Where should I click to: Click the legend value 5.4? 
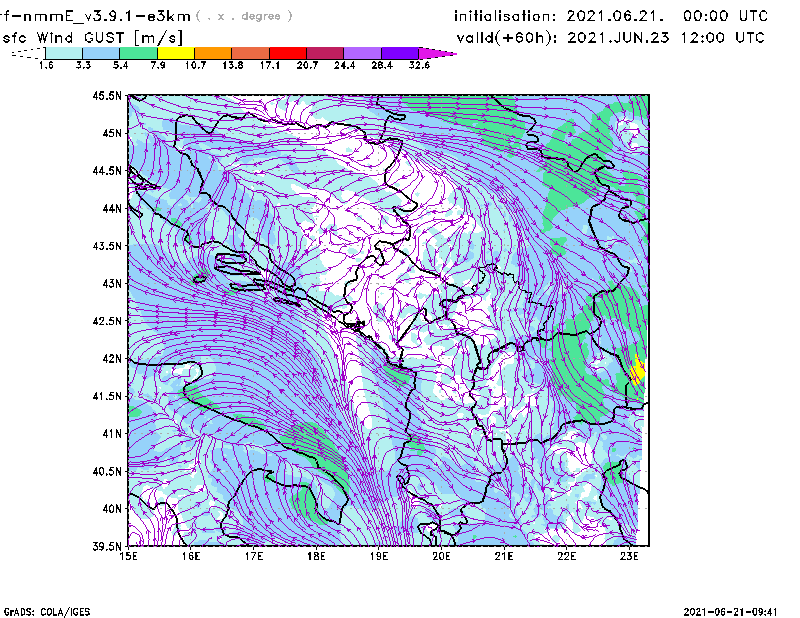[120, 65]
